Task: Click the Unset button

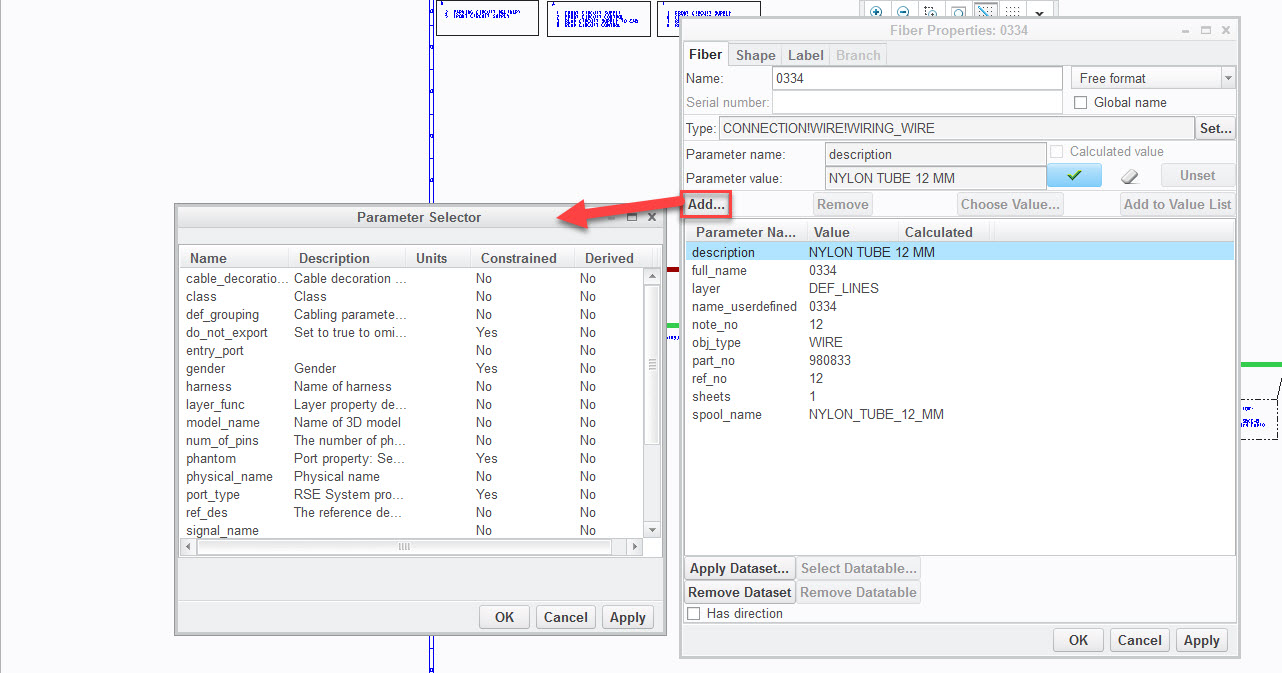Action: tap(1197, 176)
